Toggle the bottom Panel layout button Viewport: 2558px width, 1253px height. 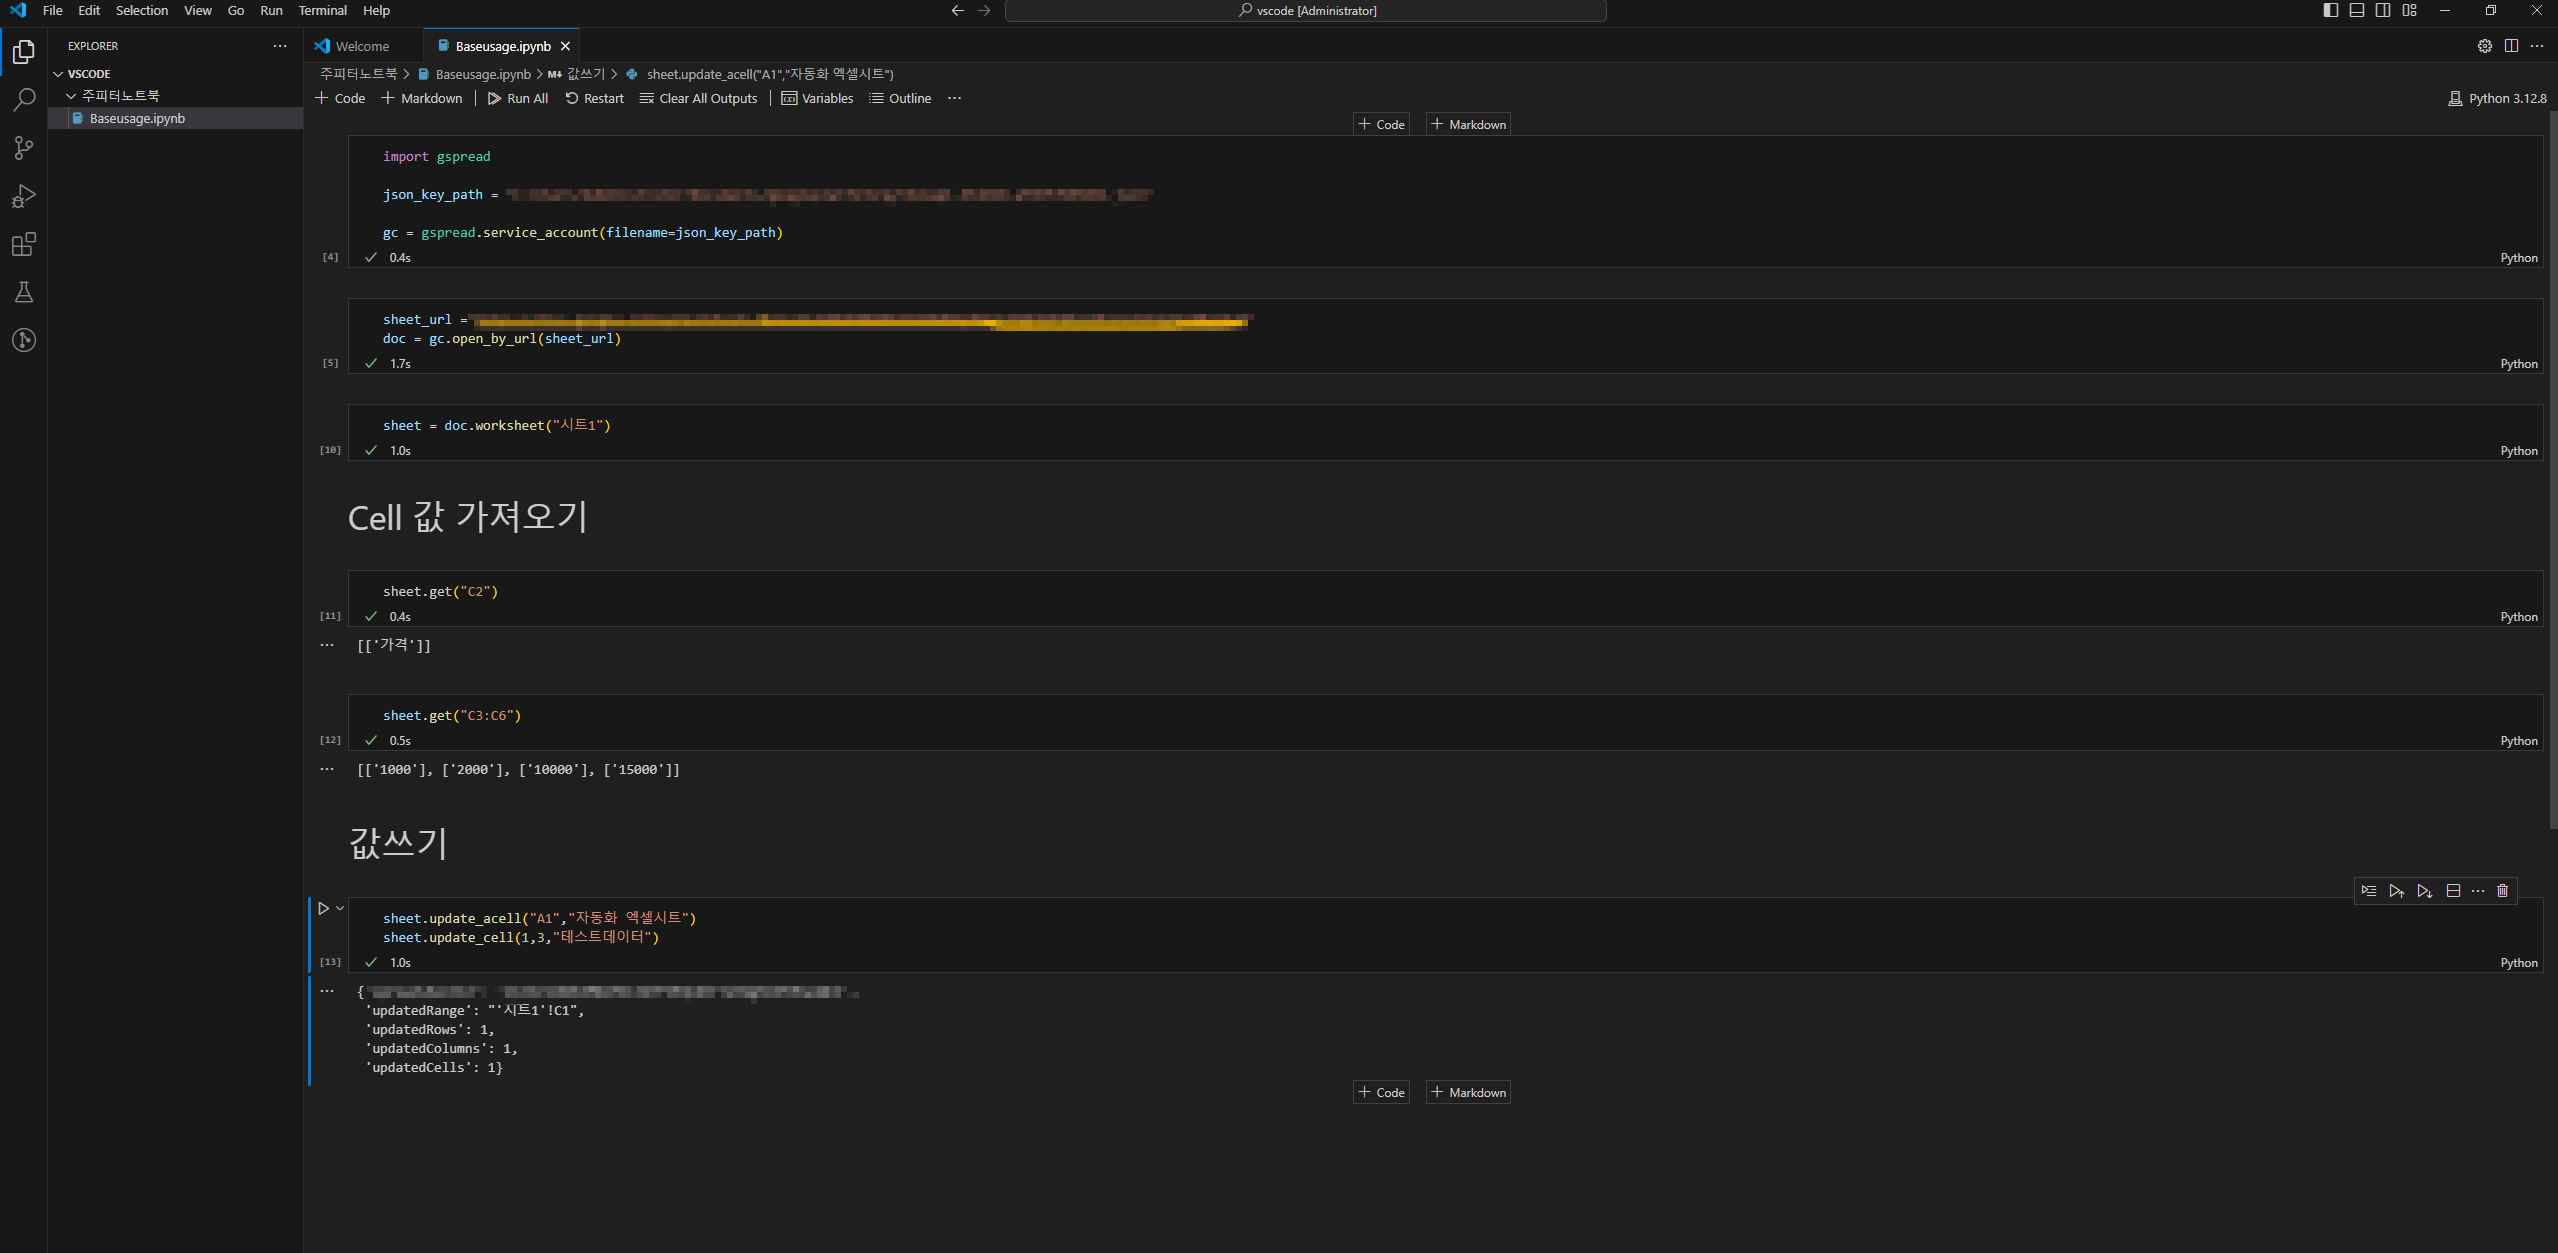pos(2357,10)
